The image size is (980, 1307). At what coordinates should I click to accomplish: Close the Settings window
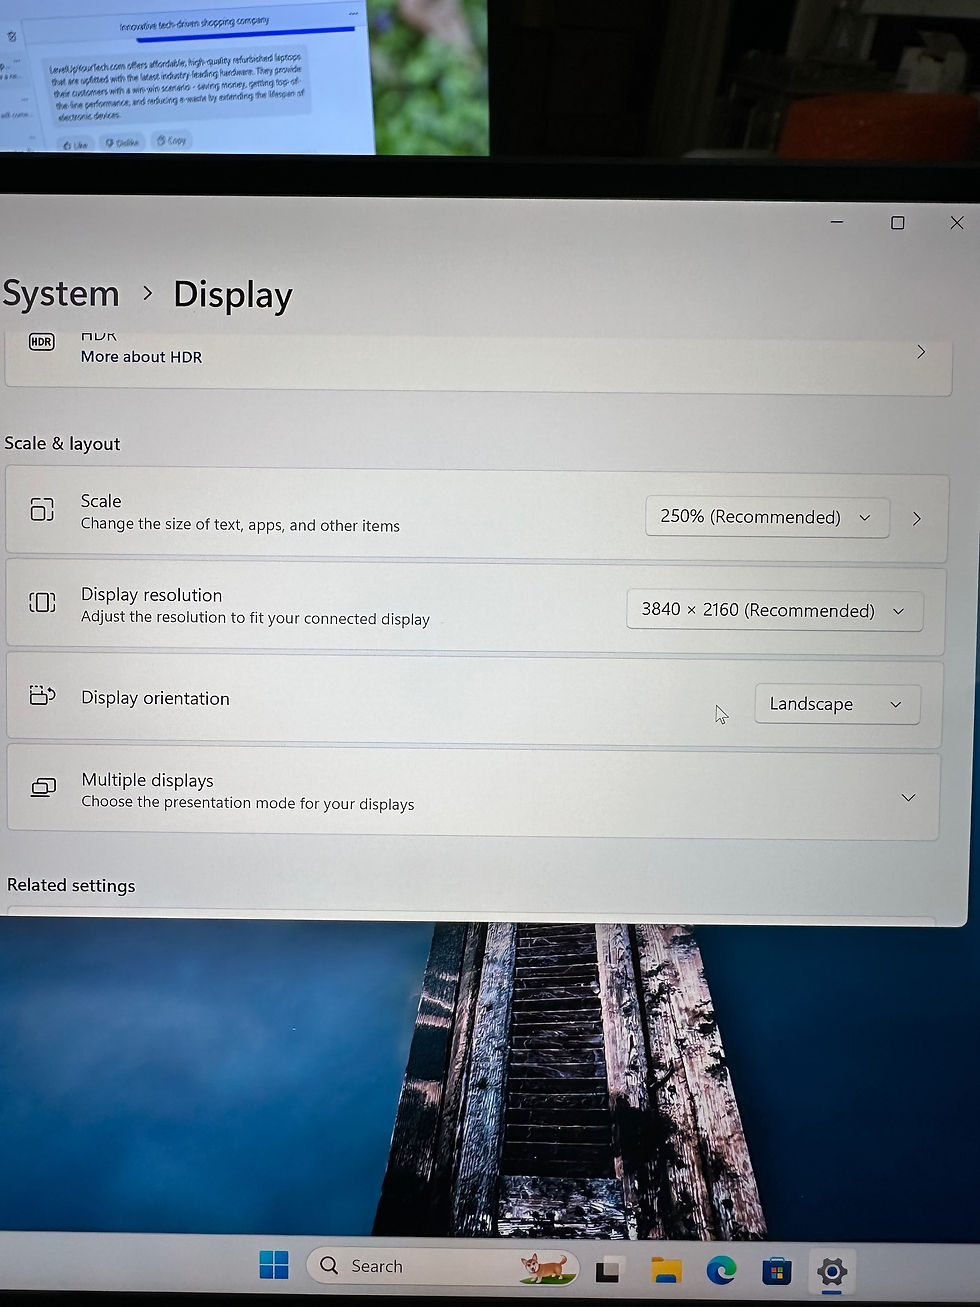point(957,223)
